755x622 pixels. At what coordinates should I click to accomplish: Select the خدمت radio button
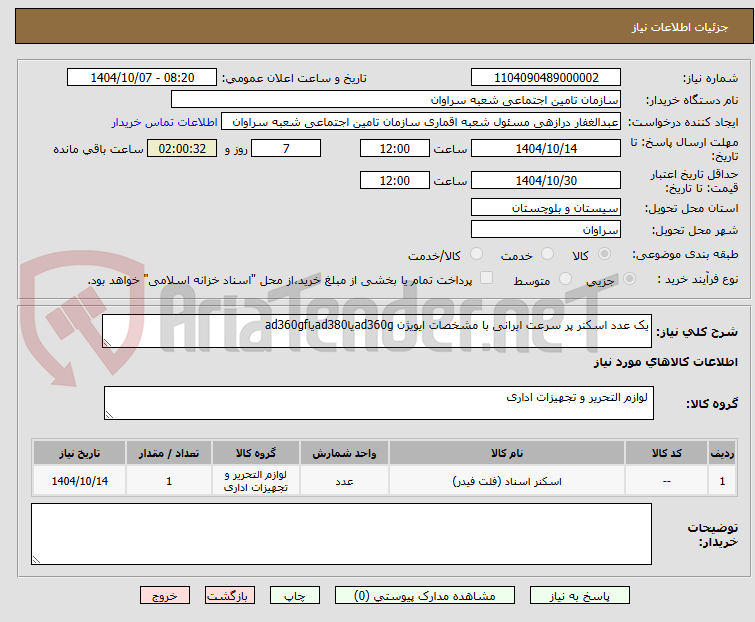point(547,254)
